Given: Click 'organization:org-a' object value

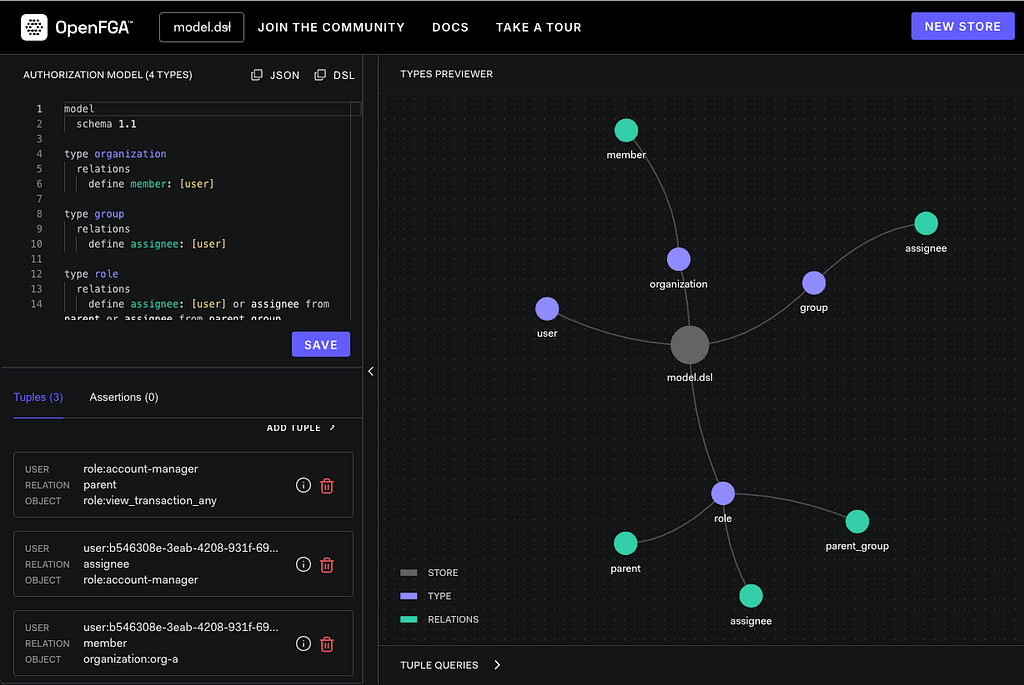Looking at the screenshot, I should (x=131, y=659).
